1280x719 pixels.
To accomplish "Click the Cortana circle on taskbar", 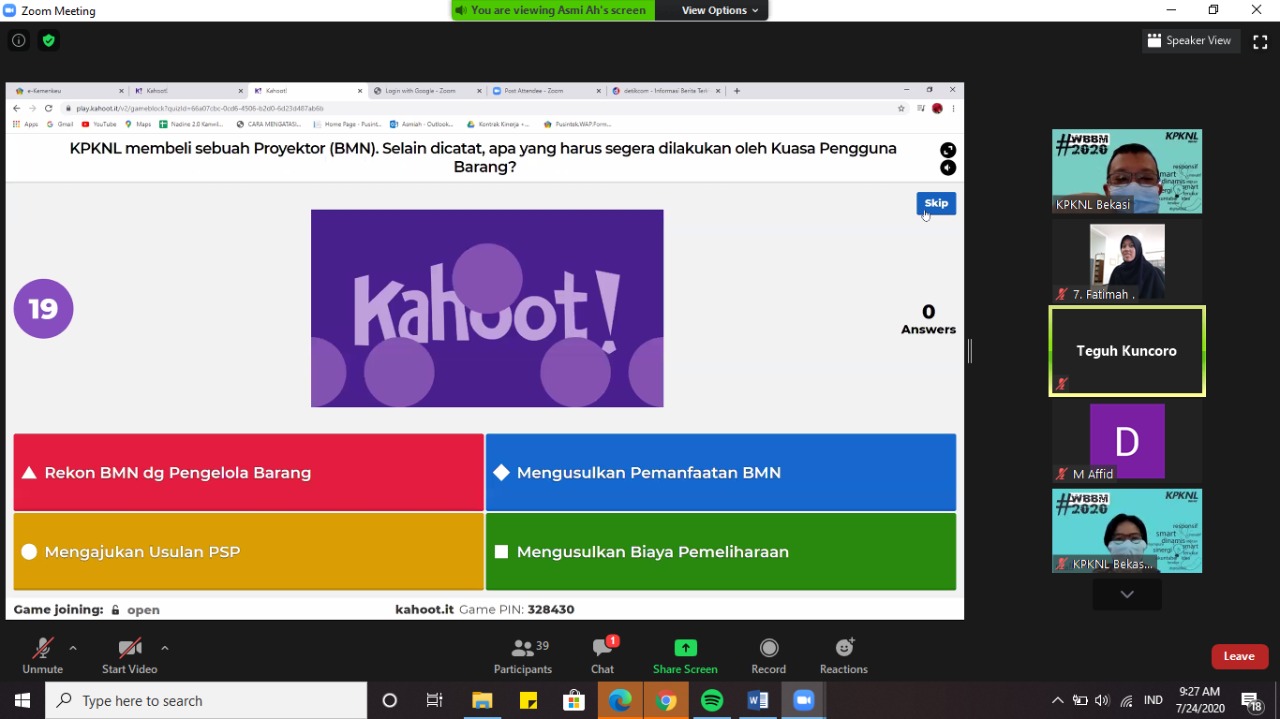I will pyautogui.click(x=390, y=700).
